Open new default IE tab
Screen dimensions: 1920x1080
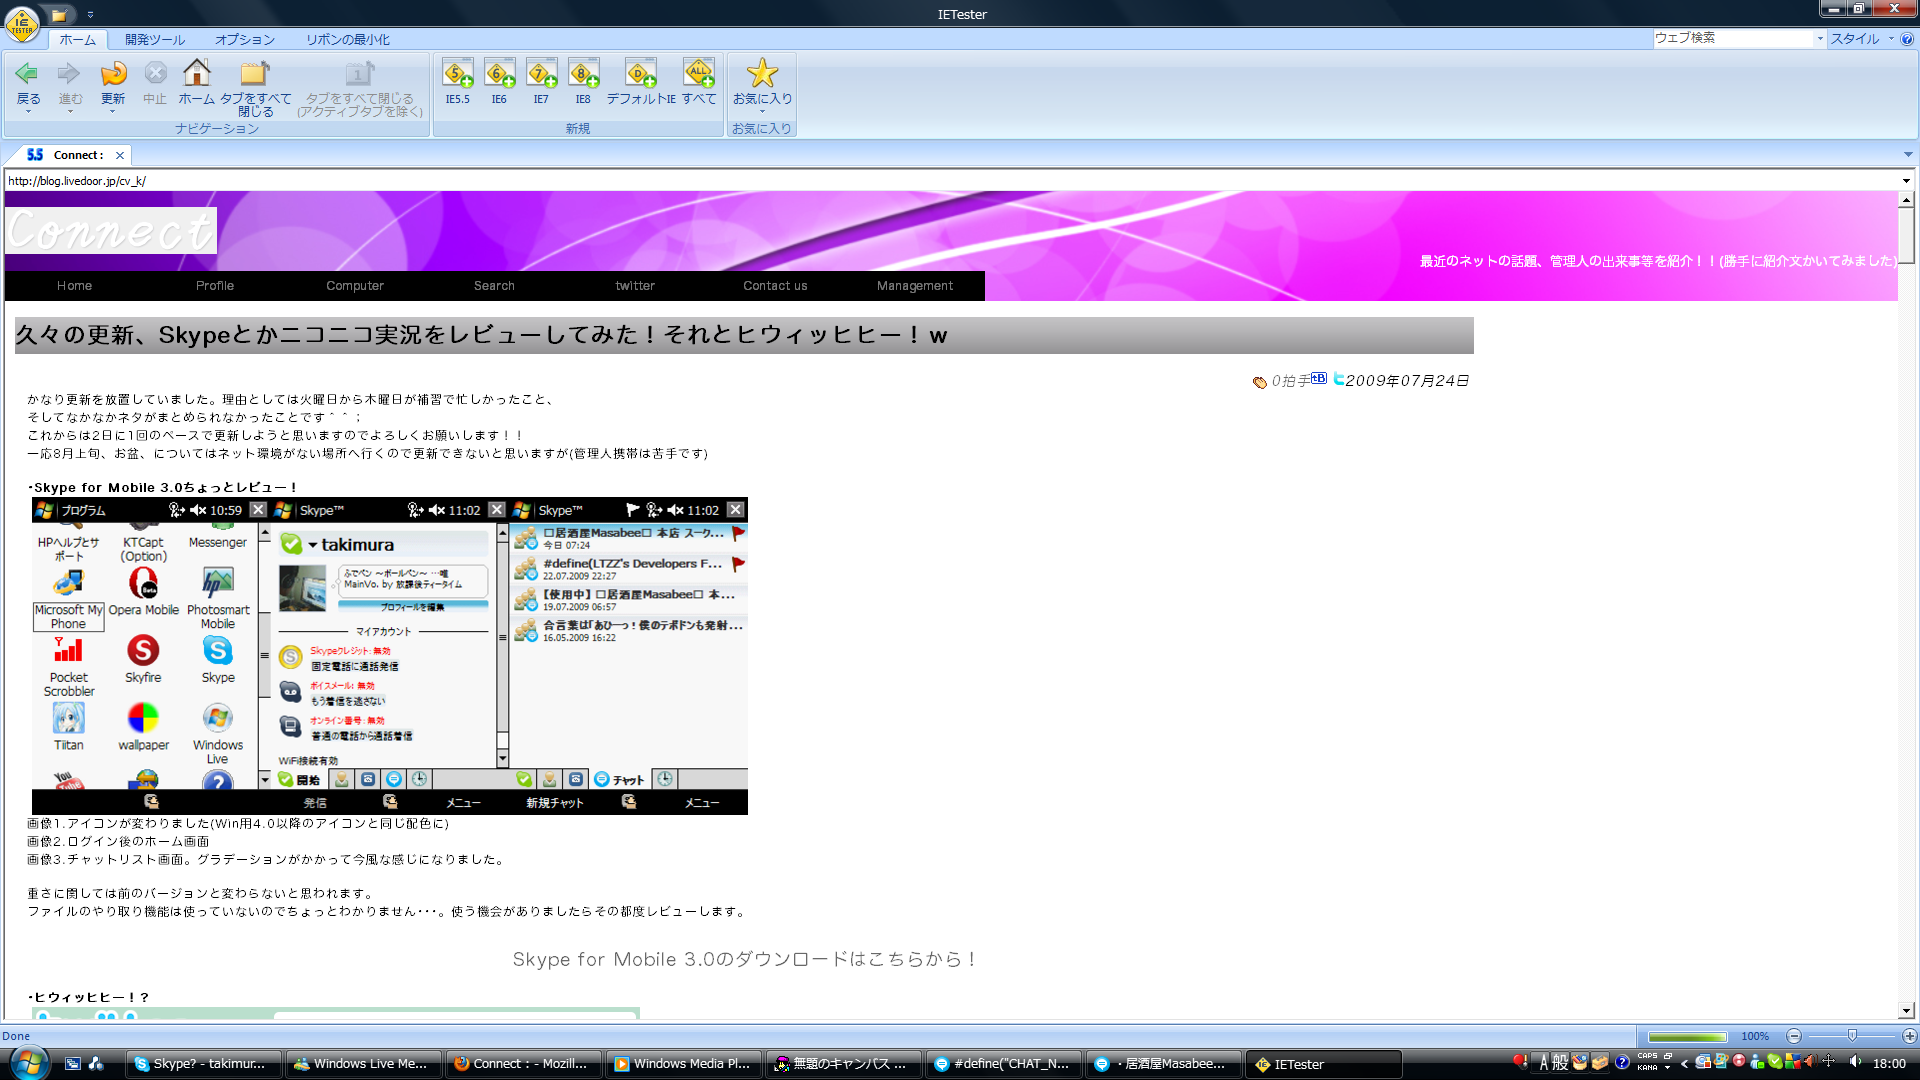tap(640, 73)
